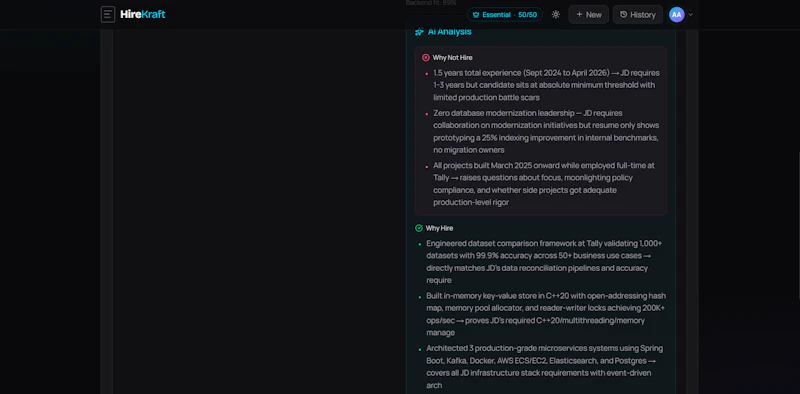Image resolution: width=800 pixels, height=394 pixels.
Task: Expand the account menu chevron
Action: [x=691, y=15]
